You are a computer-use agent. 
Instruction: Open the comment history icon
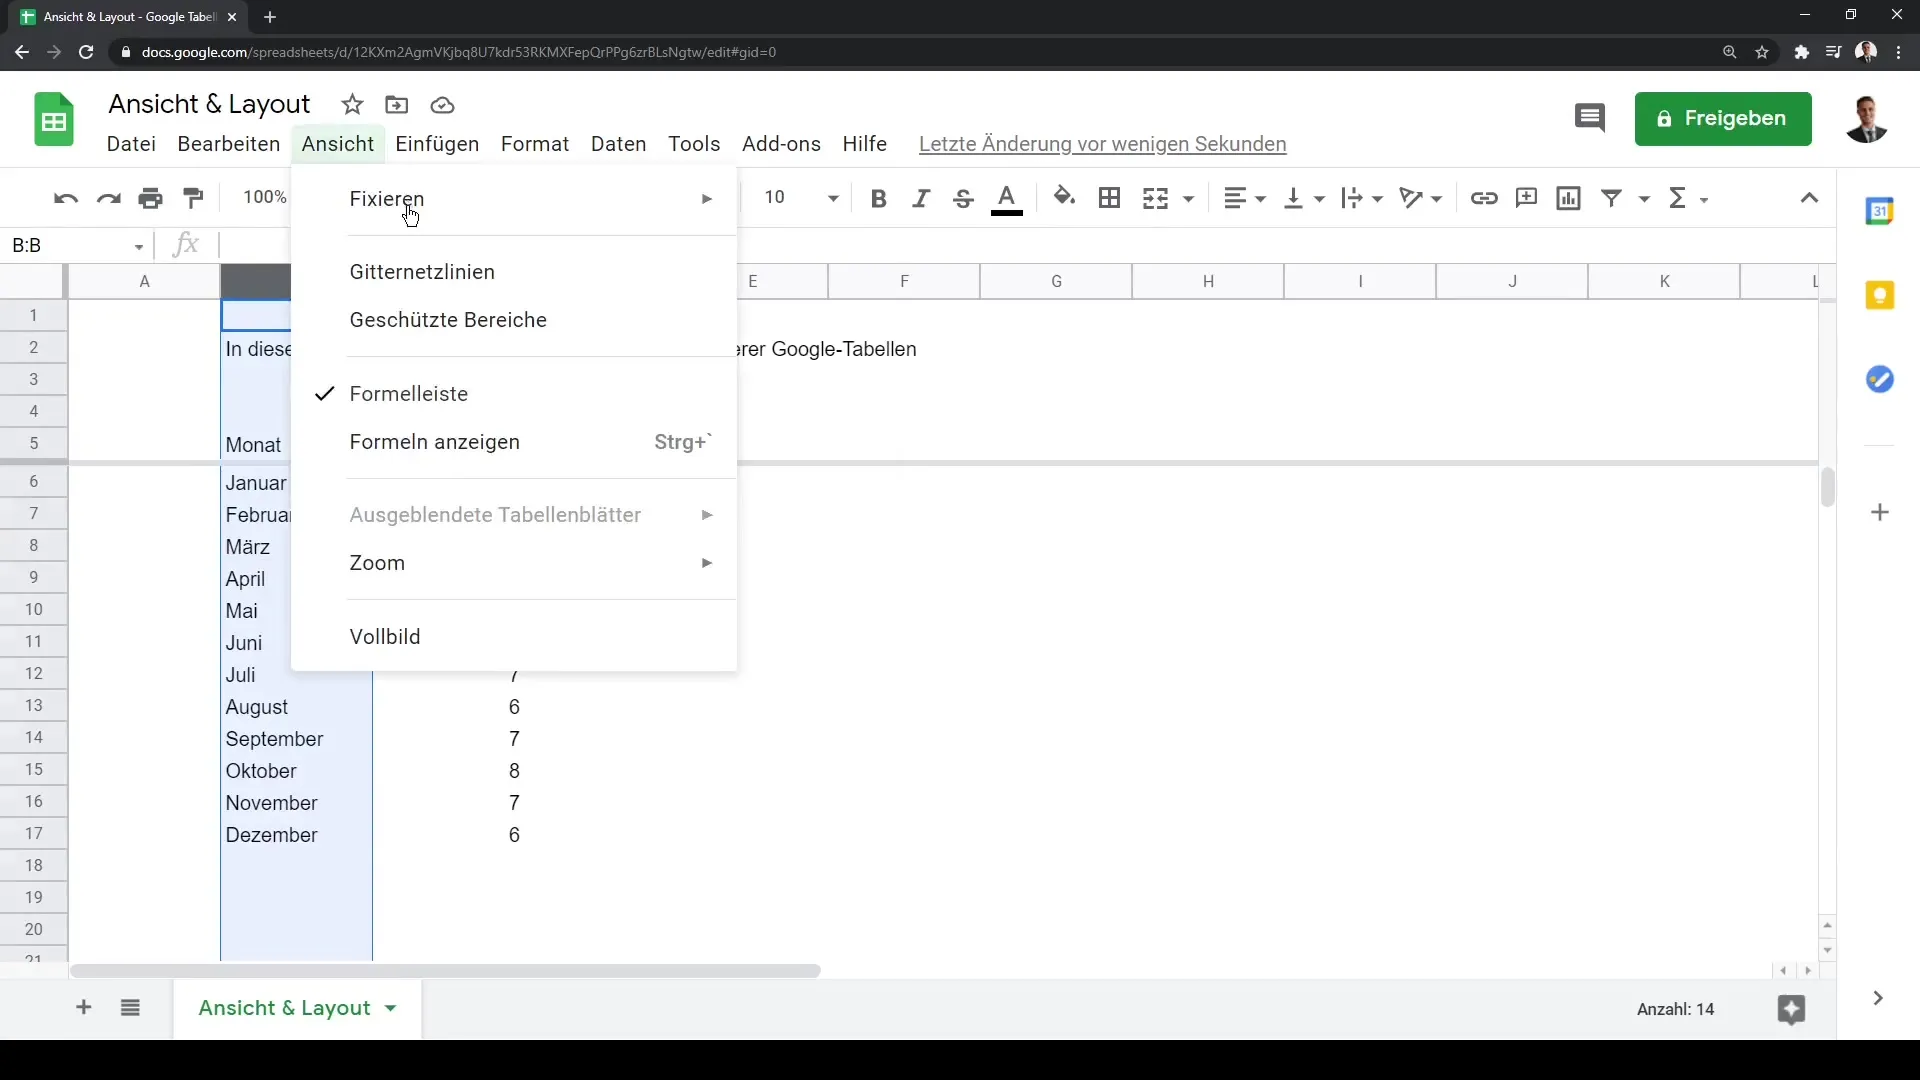click(x=1590, y=118)
